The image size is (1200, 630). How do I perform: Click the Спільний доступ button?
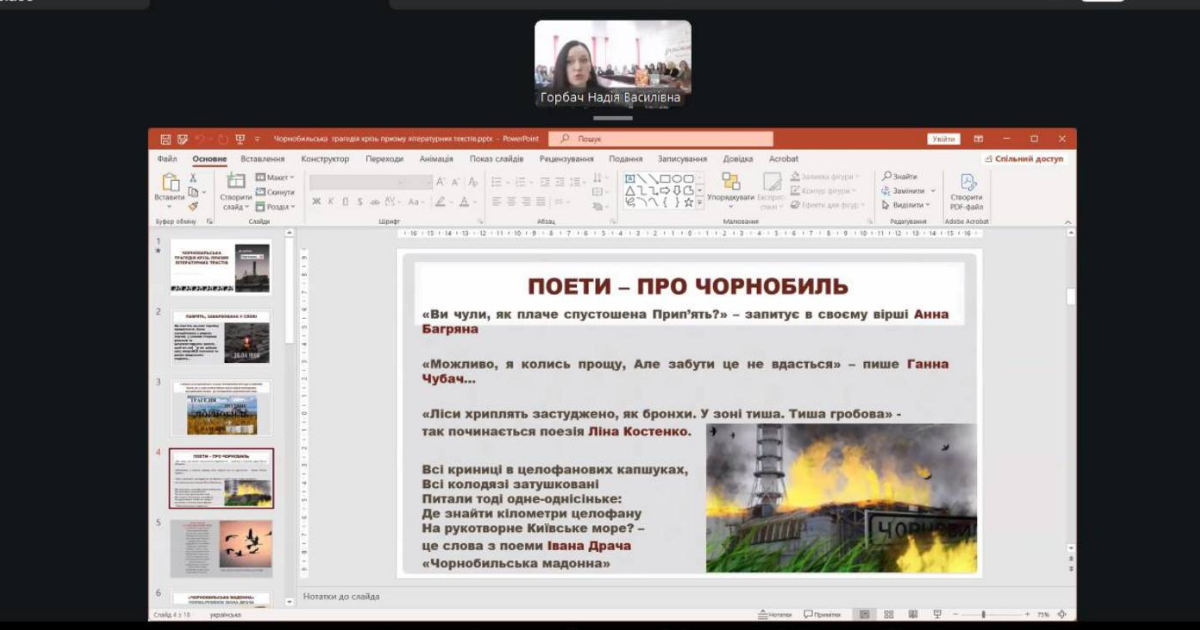click(x=1024, y=159)
